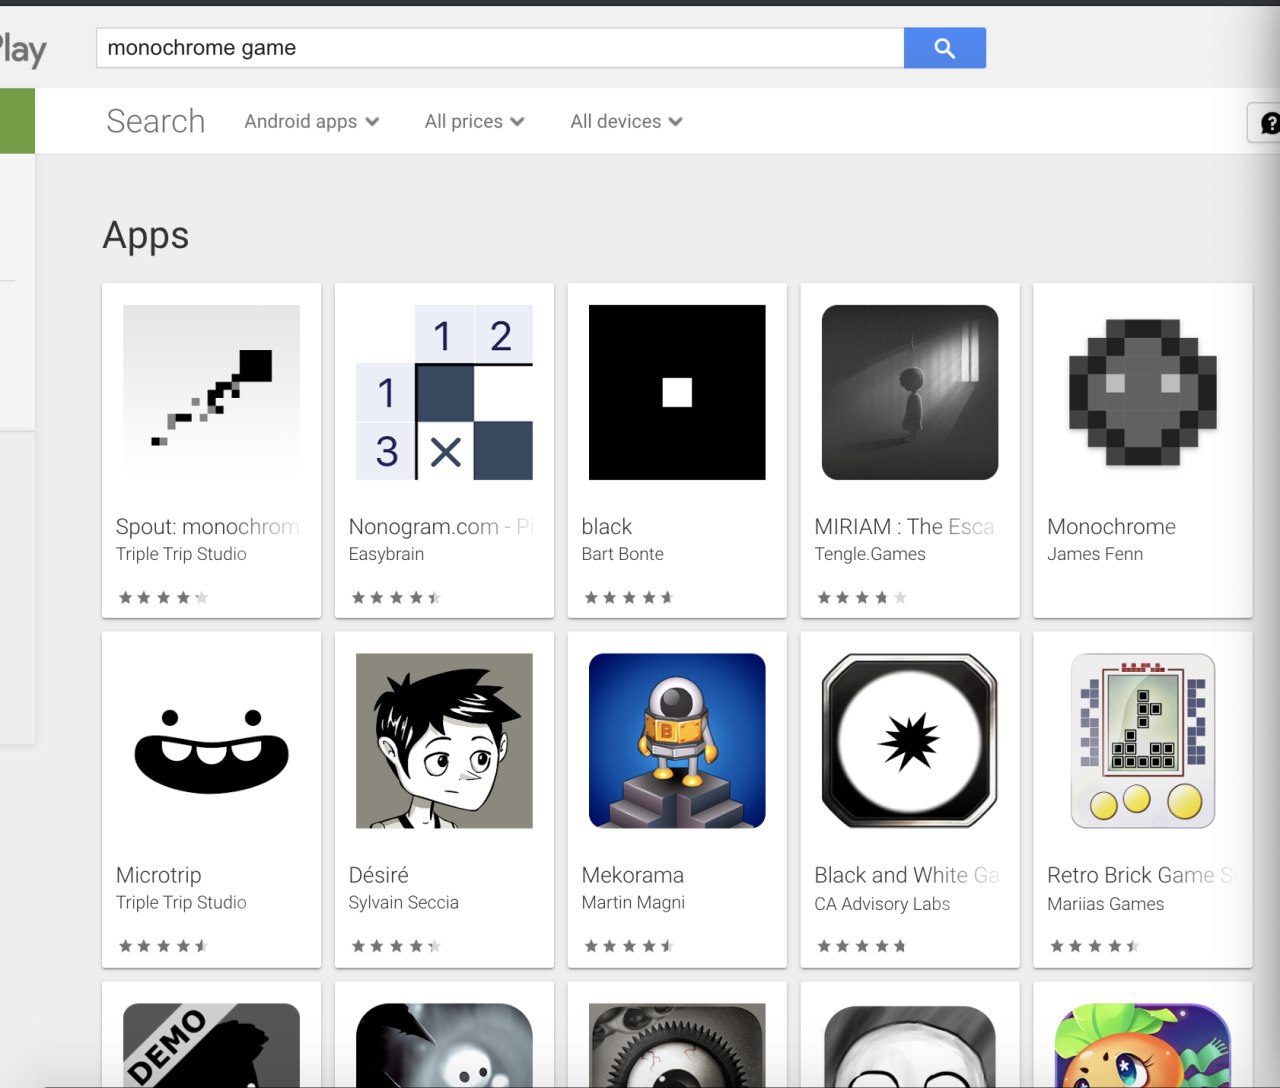Open the MIRIAM : The Escape title
Image resolution: width=1280 pixels, height=1088 pixels.
(904, 527)
